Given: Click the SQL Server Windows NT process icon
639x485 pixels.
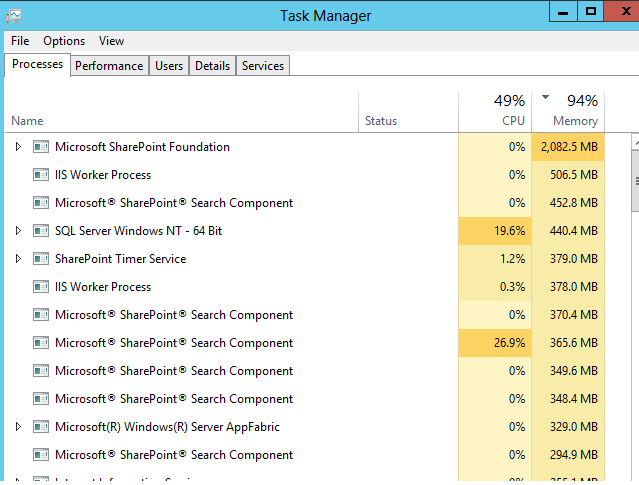Looking at the screenshot, I should coord(41,231).
